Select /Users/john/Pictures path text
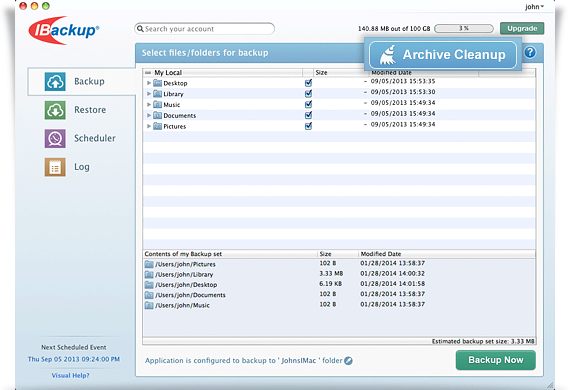This screenshot has width=570, height=390. coord(185,264)
